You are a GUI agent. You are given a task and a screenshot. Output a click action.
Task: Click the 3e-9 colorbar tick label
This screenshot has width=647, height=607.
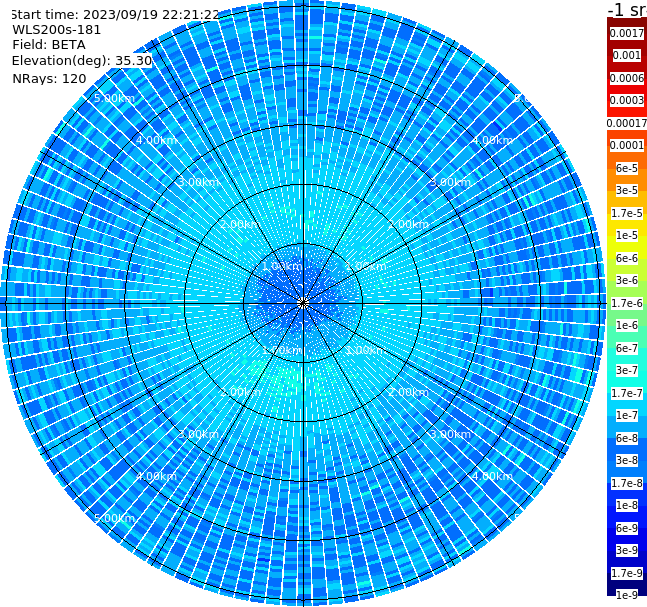pos(627,550)
